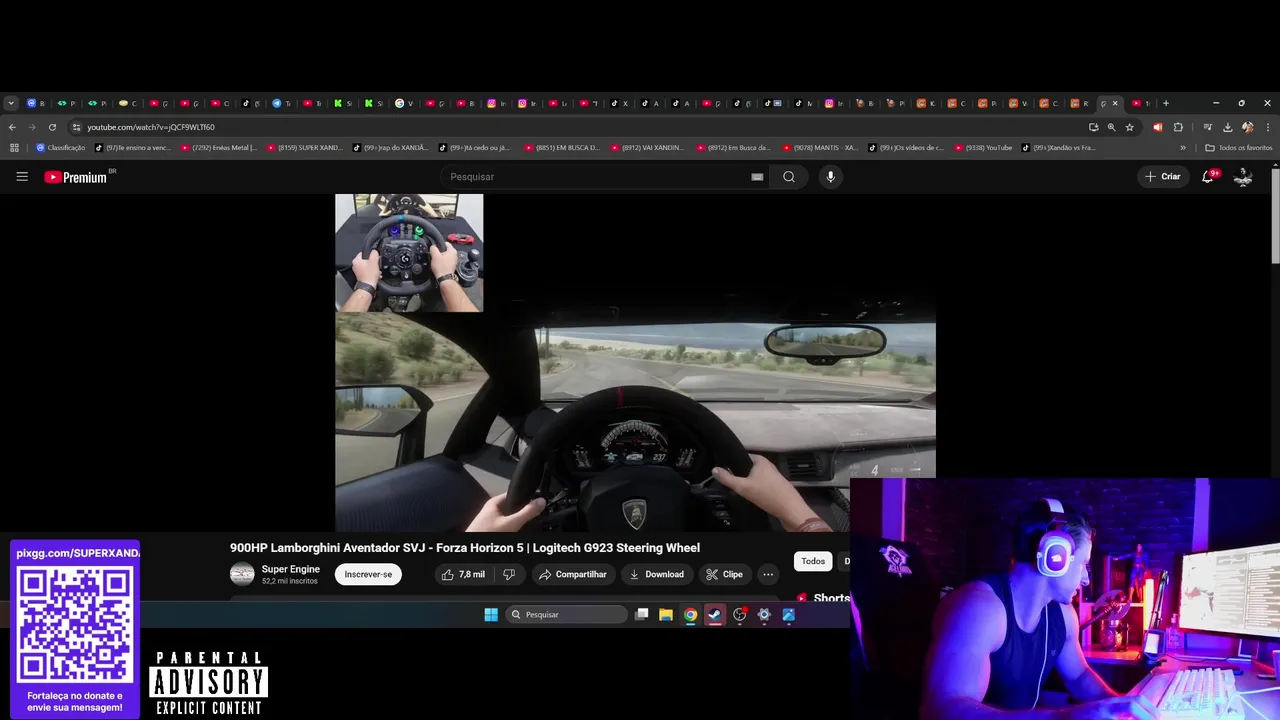Open the (7292) Enéas Metal bookmark
Screen dimensions: 1280x720
(x=219, y=148)
